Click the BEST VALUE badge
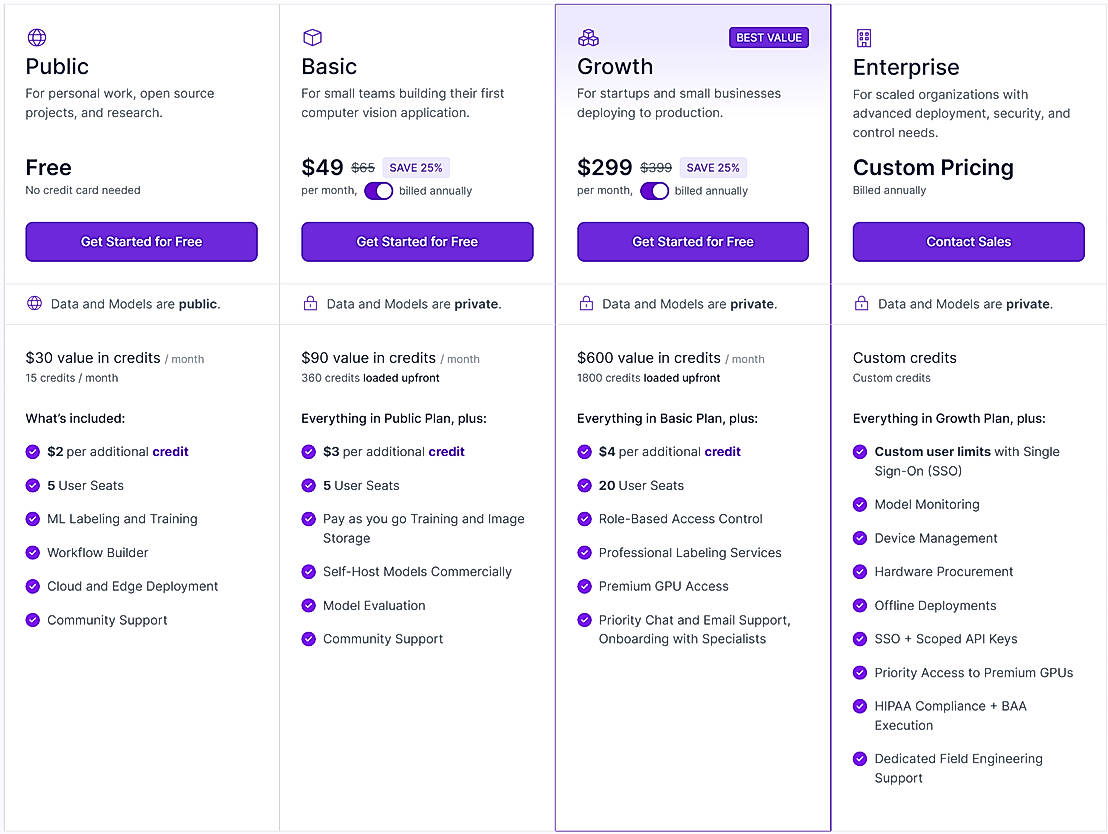The image size is (1108, 834). point(769,37)
